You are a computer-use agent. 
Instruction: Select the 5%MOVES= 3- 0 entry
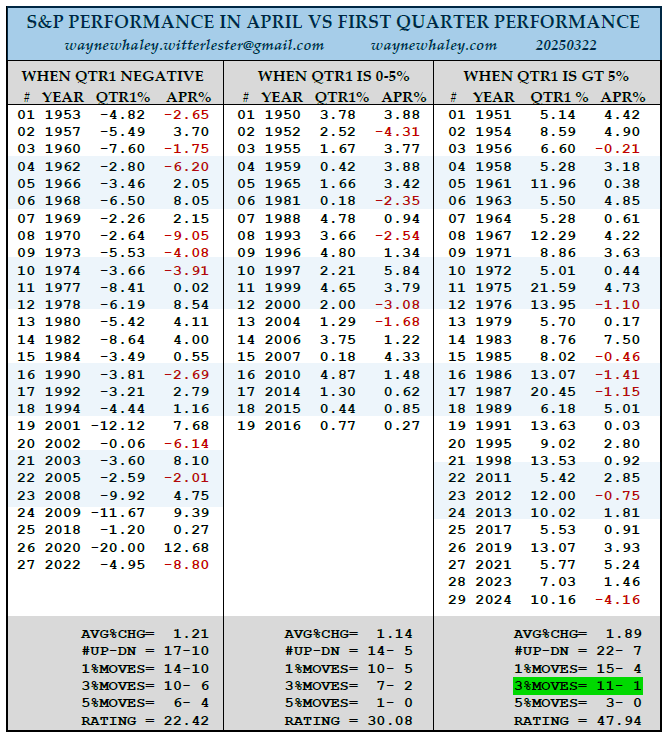coord(577,703)
